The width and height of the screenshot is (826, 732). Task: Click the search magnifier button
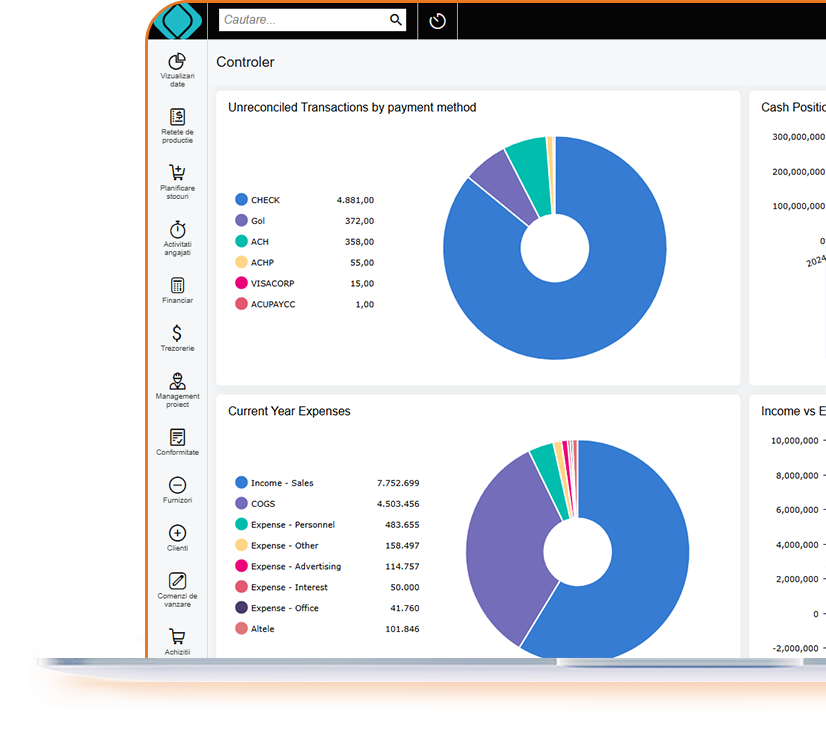click(395, 20)
